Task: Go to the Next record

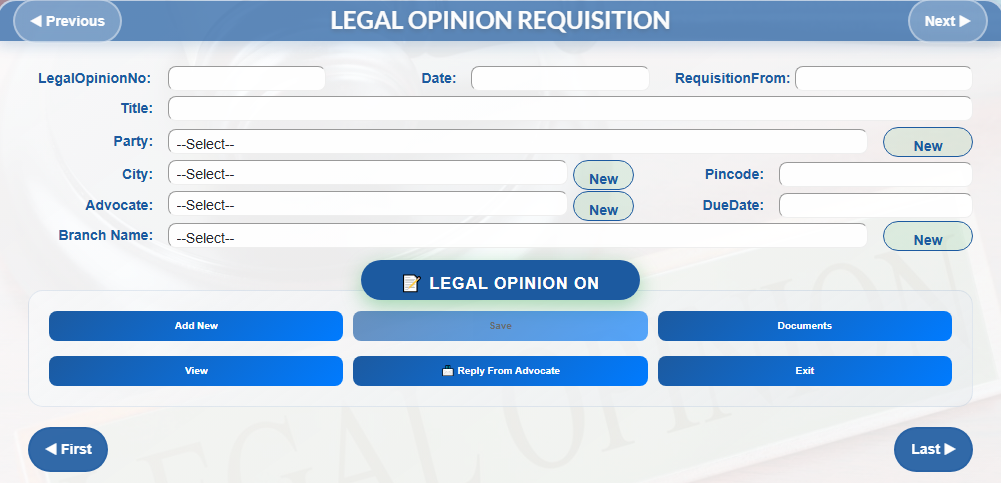Action: coord(947,21)
